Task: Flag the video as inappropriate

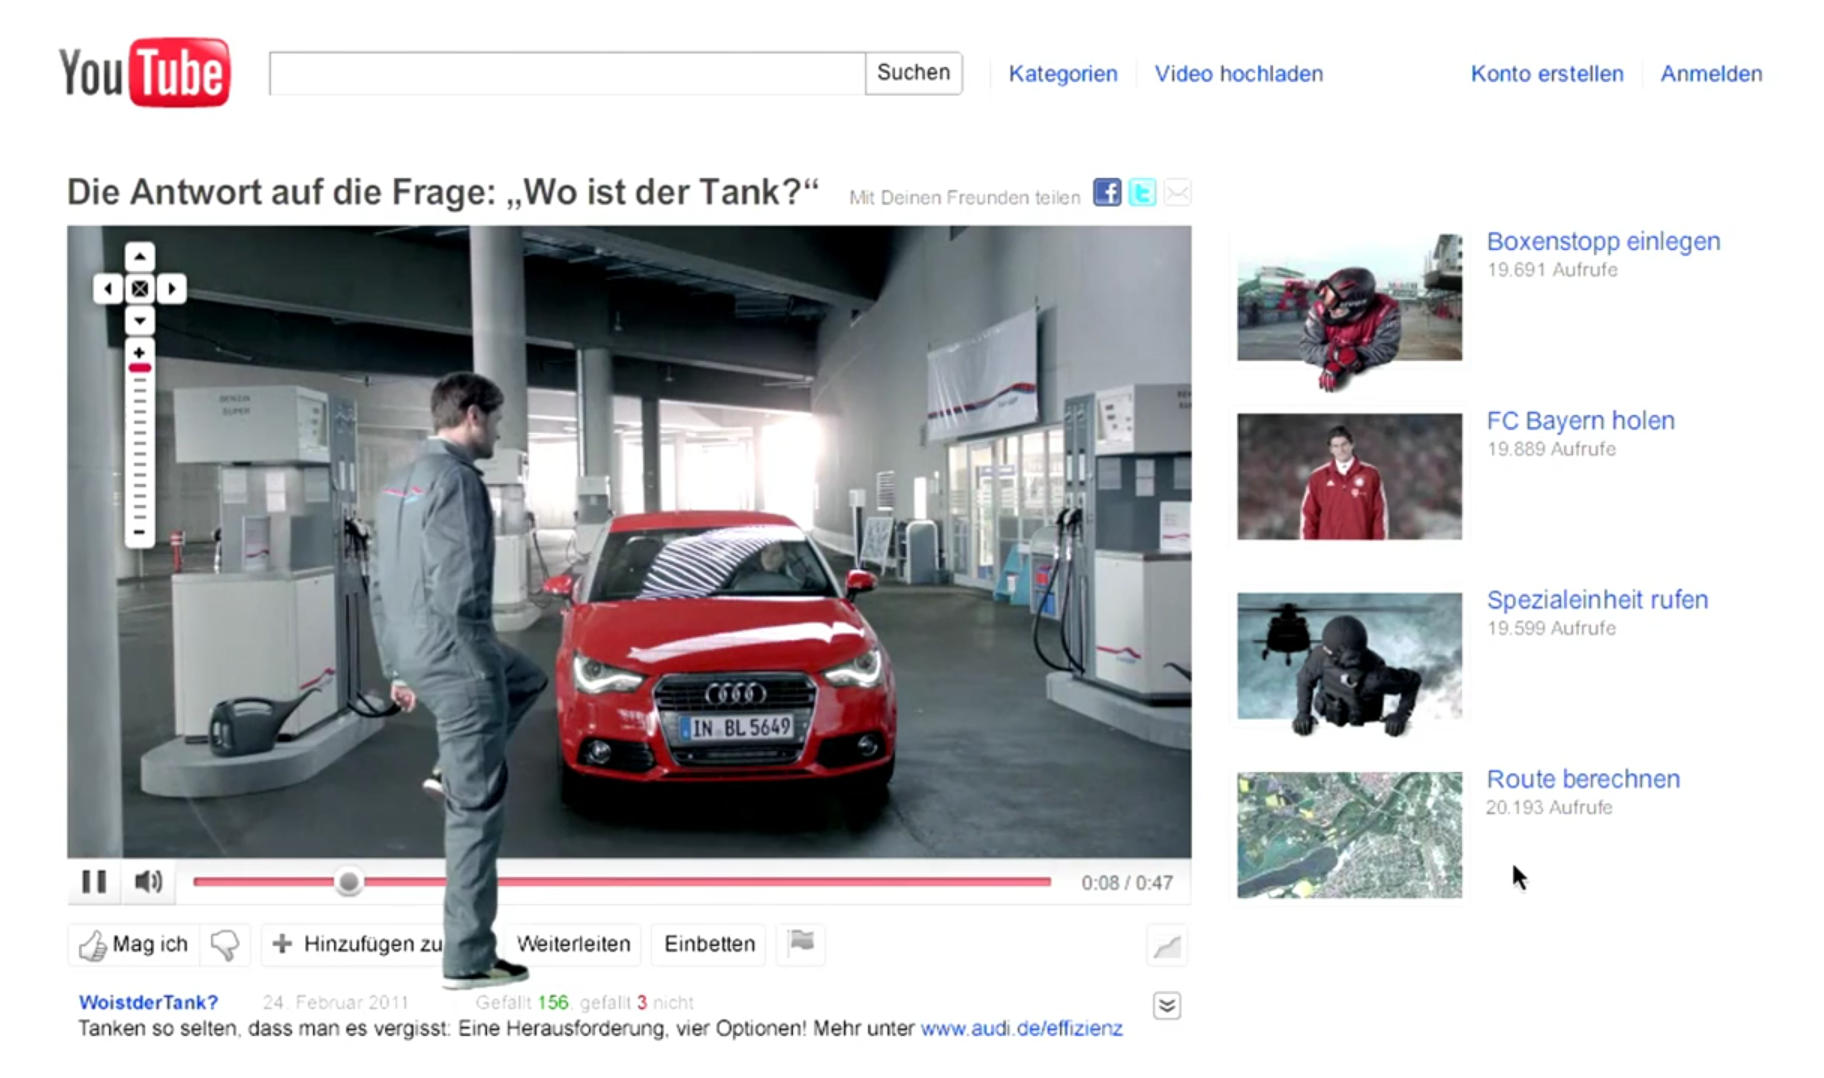Action: [801, 943]
